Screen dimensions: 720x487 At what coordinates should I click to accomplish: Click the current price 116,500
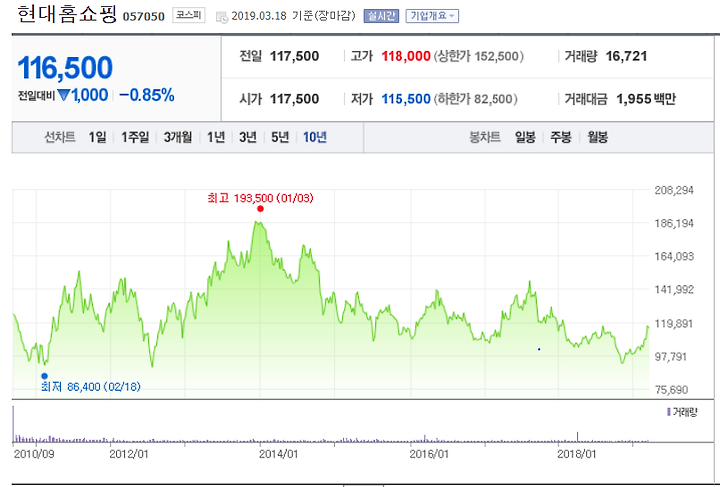pos(65,67)
